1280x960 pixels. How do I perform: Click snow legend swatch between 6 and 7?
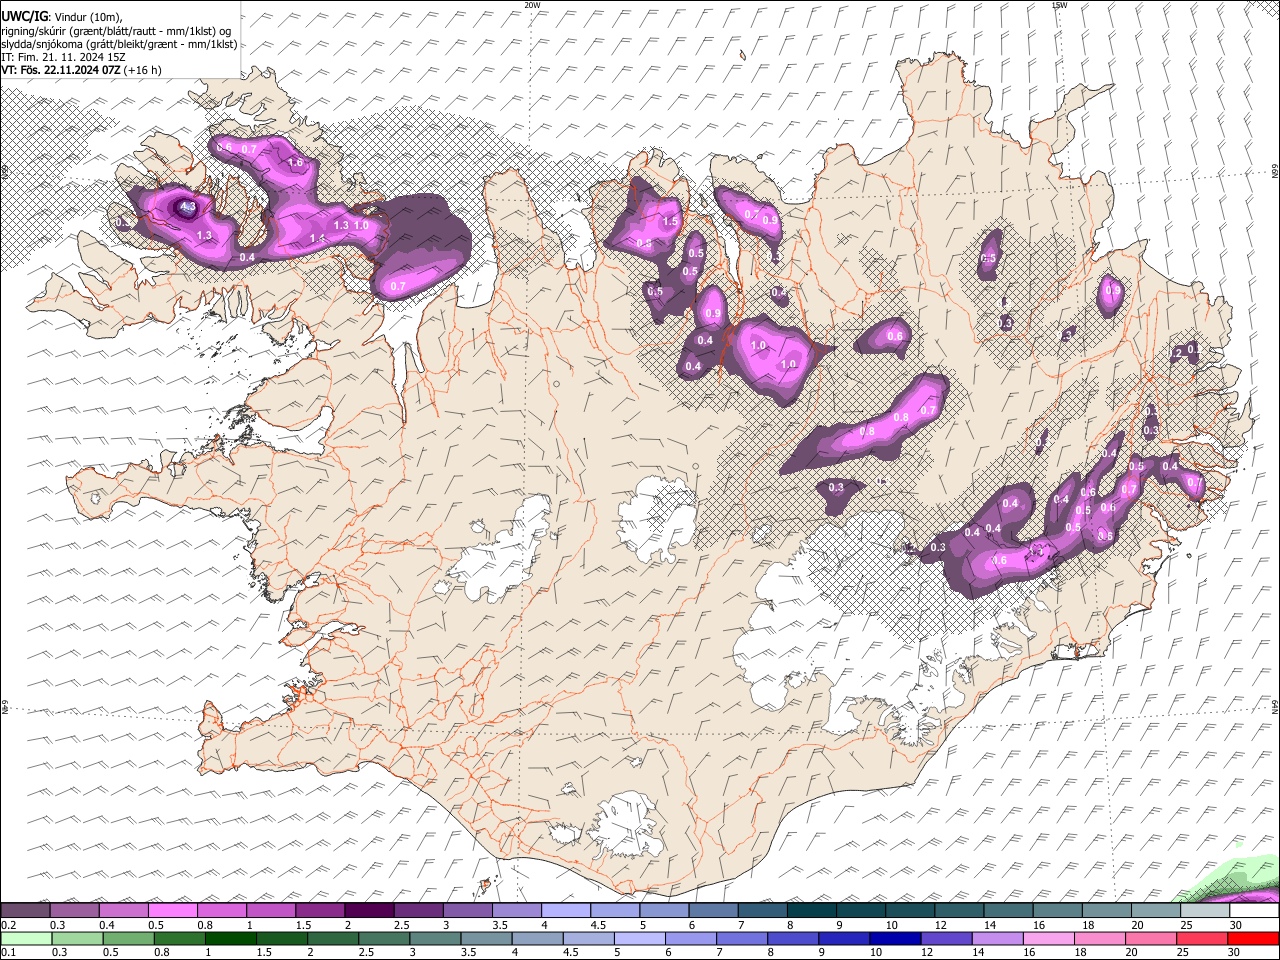pyautogui.click(x=713, y=910)
